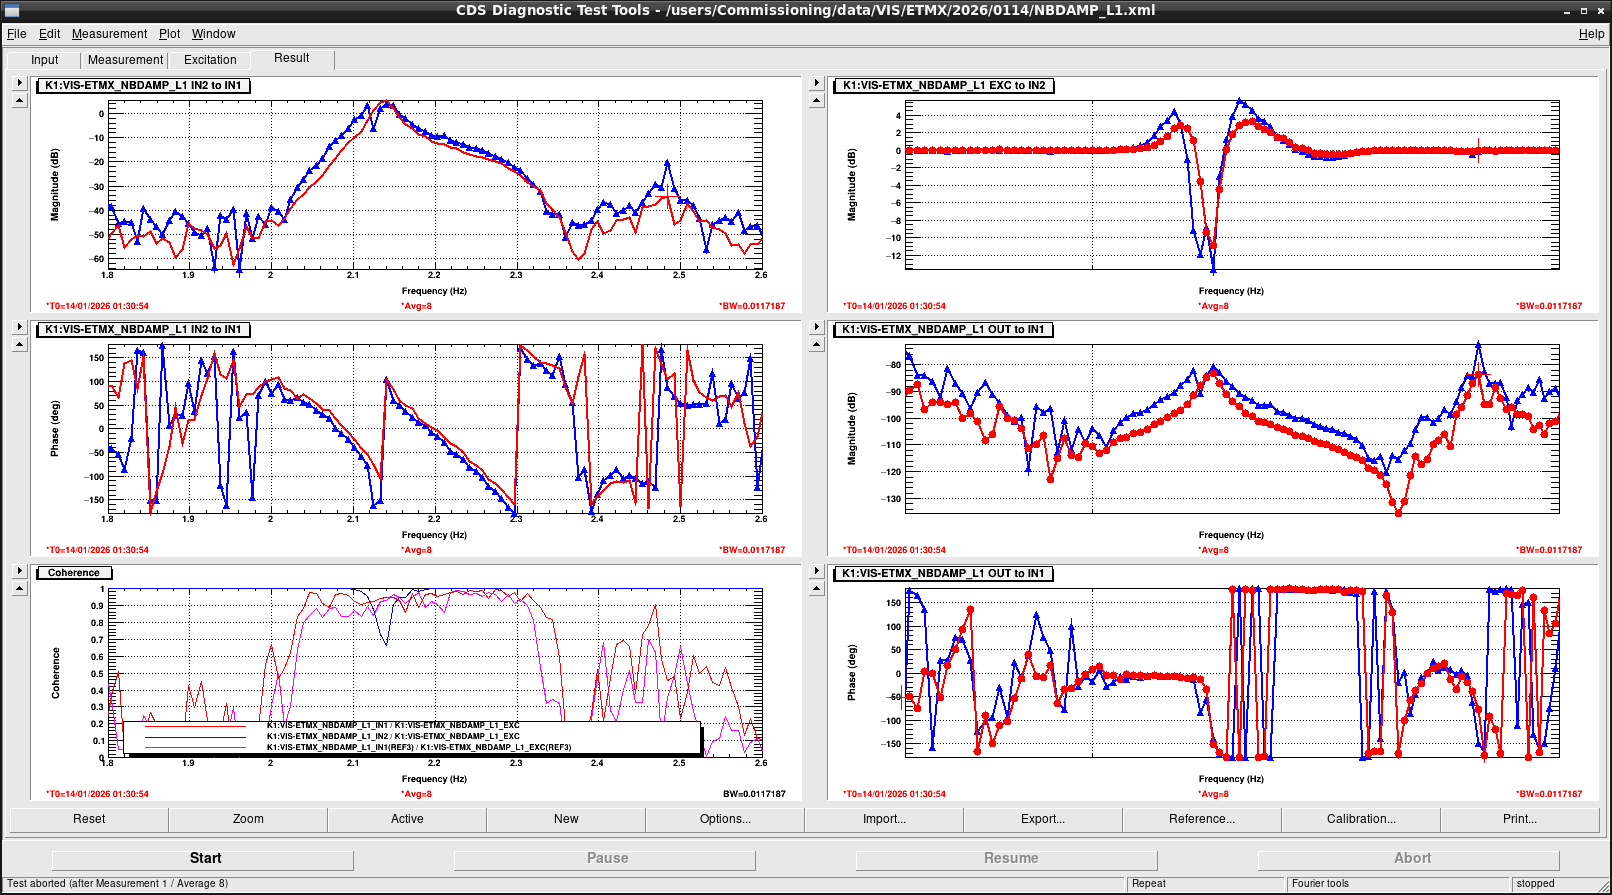The height and width of the screenshot is (895, 1612).
Task: Open the Calibration... dialog
Action: point(1361,819)
